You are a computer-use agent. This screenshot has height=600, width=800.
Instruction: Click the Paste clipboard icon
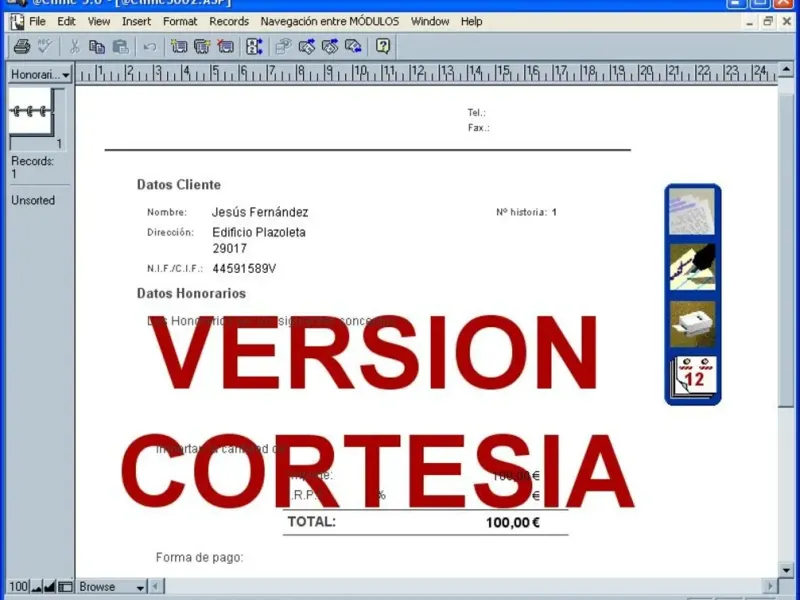click(120, 47)
